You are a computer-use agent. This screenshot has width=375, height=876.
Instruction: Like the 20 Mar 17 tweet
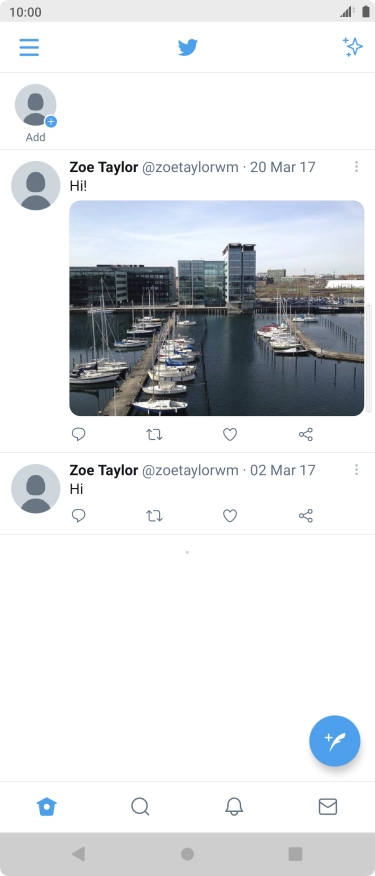pos(230,434)
